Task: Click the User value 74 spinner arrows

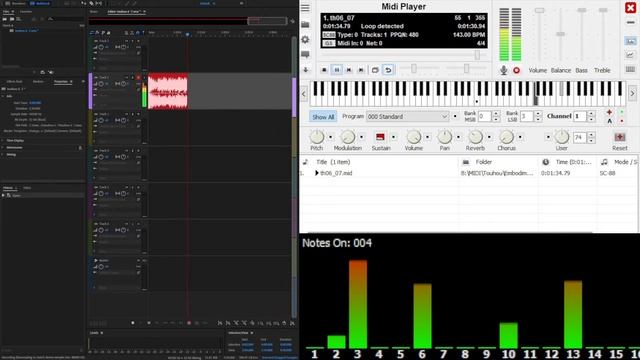Action: (591, 138)
